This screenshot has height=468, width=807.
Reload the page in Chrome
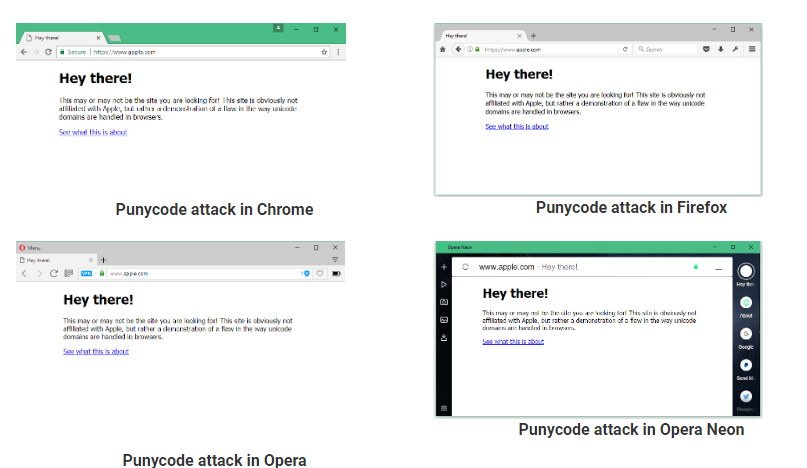pyautogui.click(x=48, y=52)
